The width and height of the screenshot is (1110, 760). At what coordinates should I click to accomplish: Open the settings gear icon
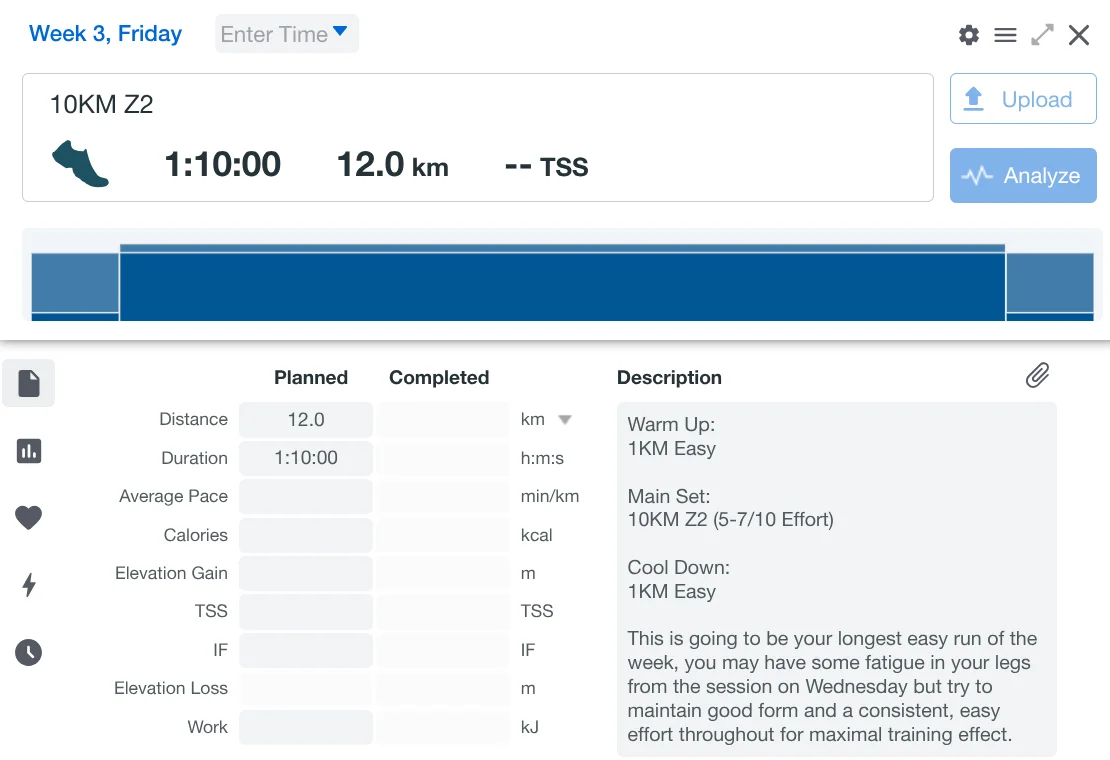click(x=968, y=35)
